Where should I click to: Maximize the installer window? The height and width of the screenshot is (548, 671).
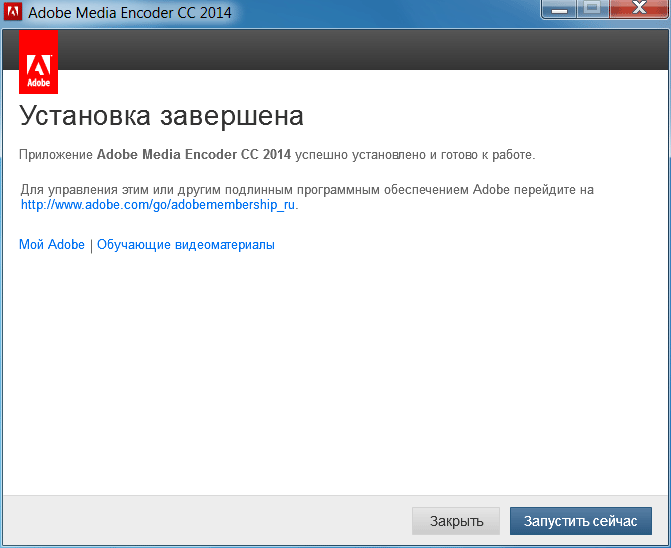(593, 9)
